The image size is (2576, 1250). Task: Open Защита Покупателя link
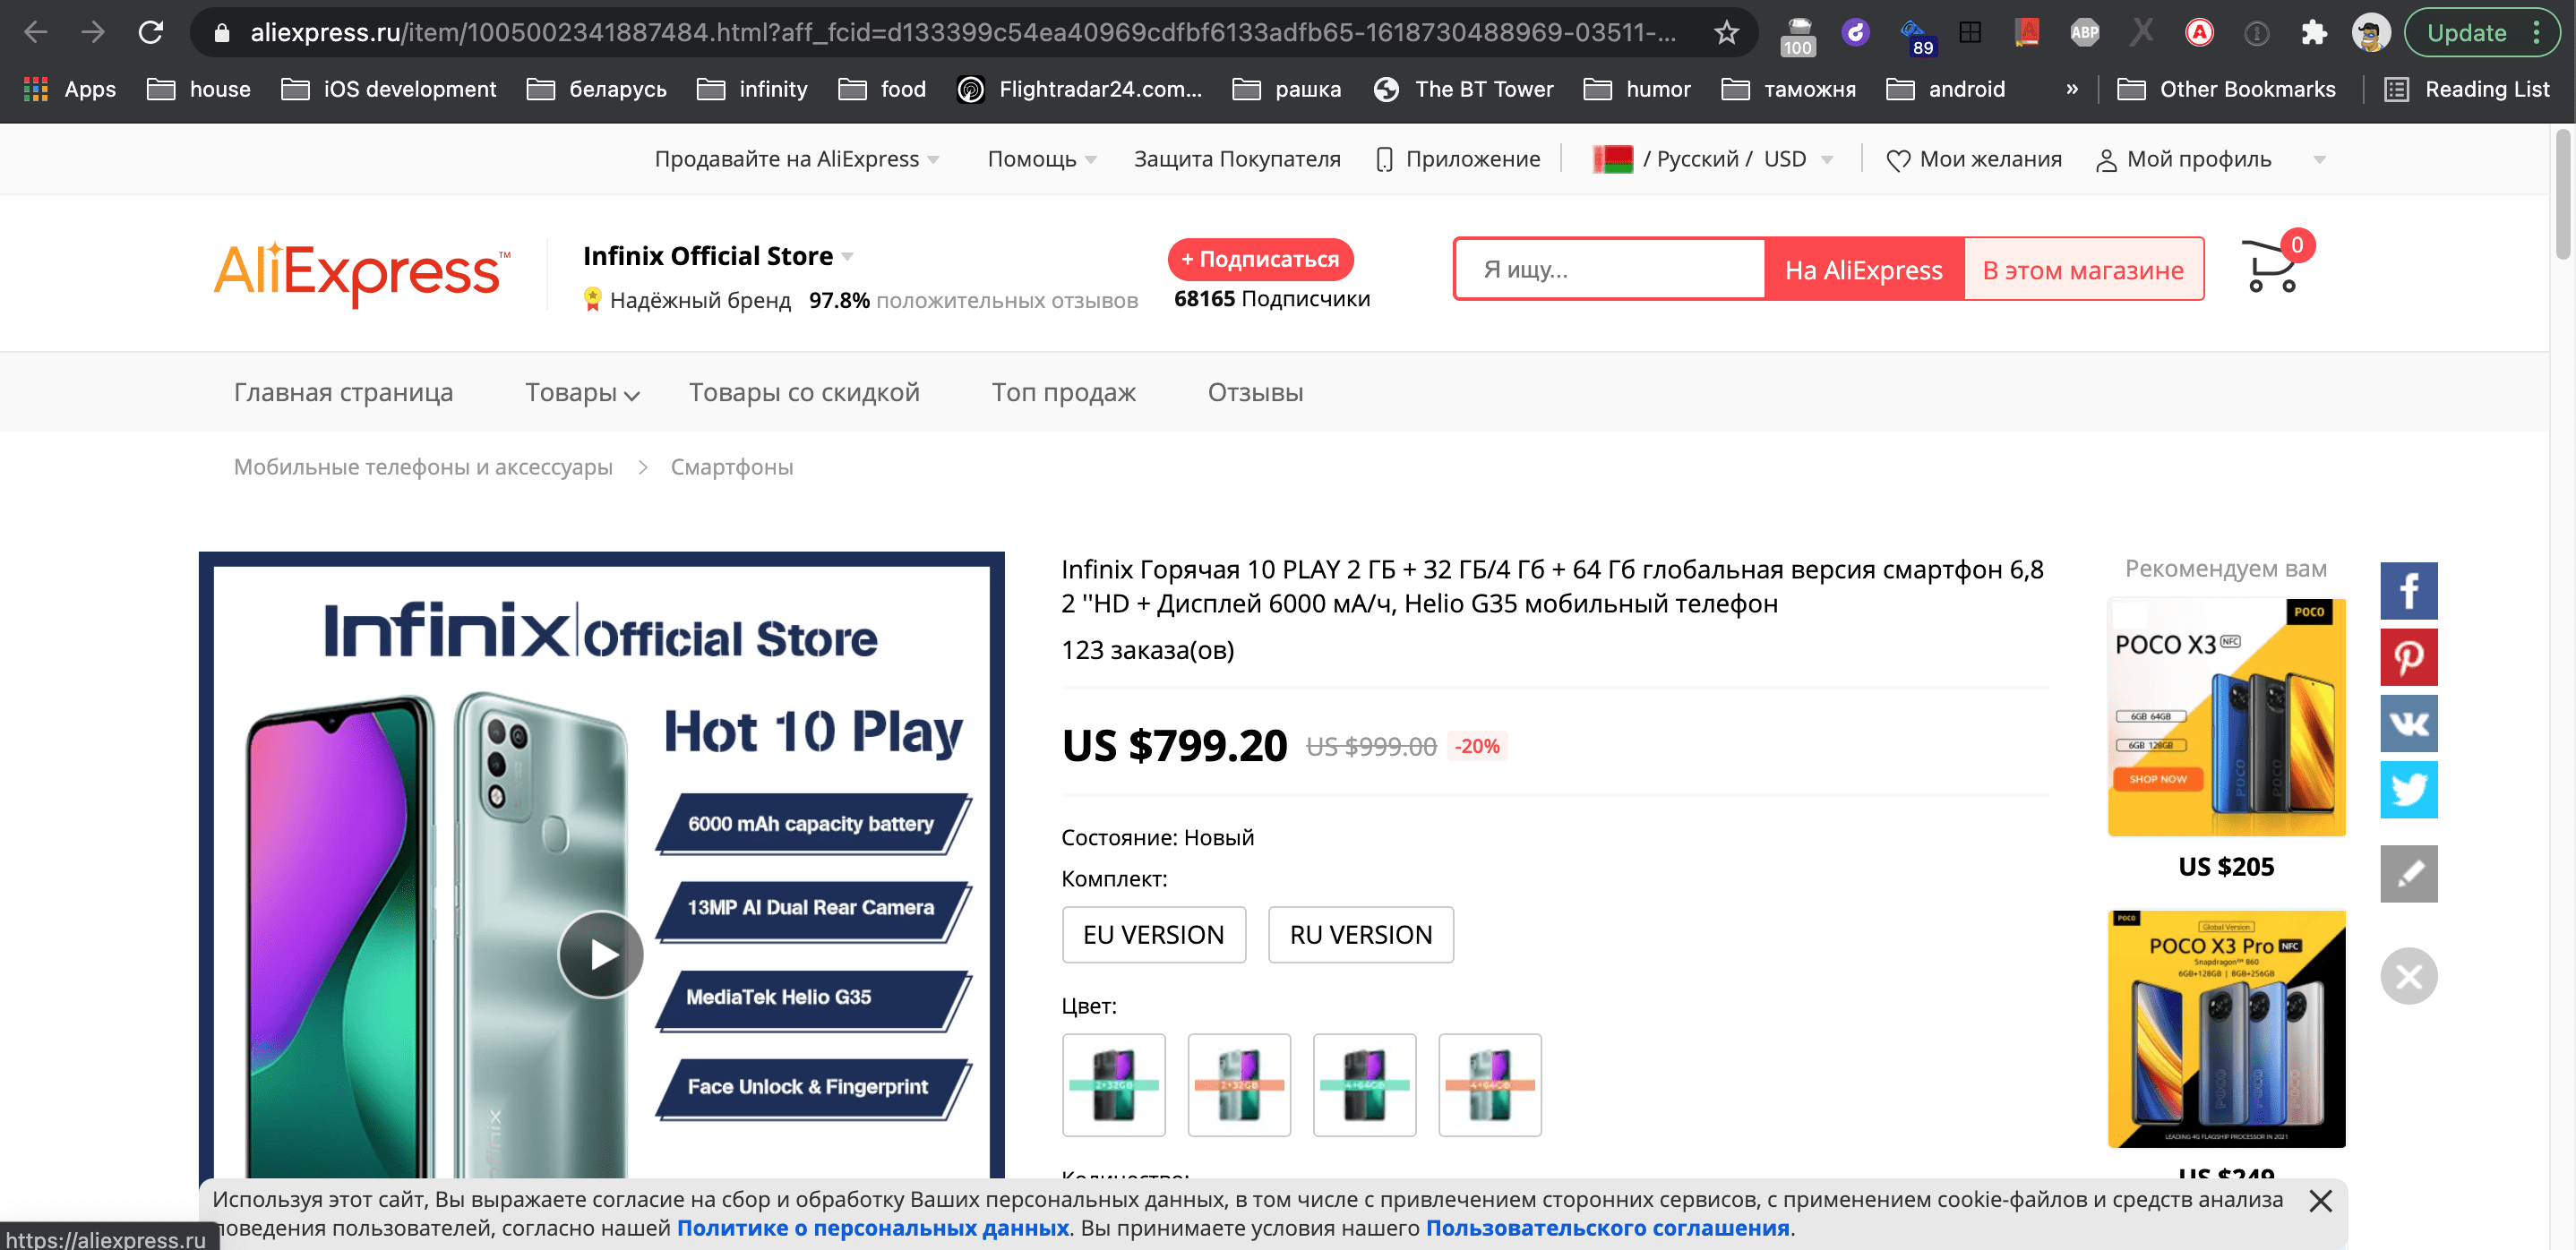click(1237, 159)
